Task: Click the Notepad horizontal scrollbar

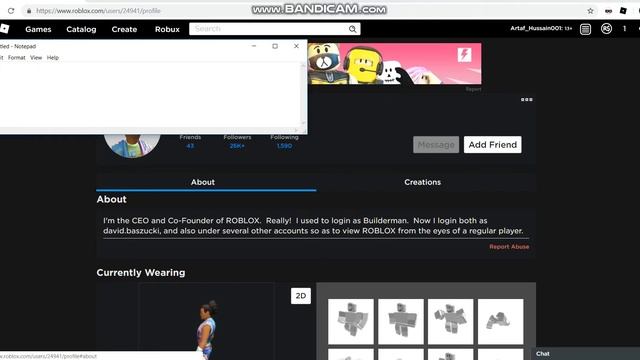Action: coord(150,130)
